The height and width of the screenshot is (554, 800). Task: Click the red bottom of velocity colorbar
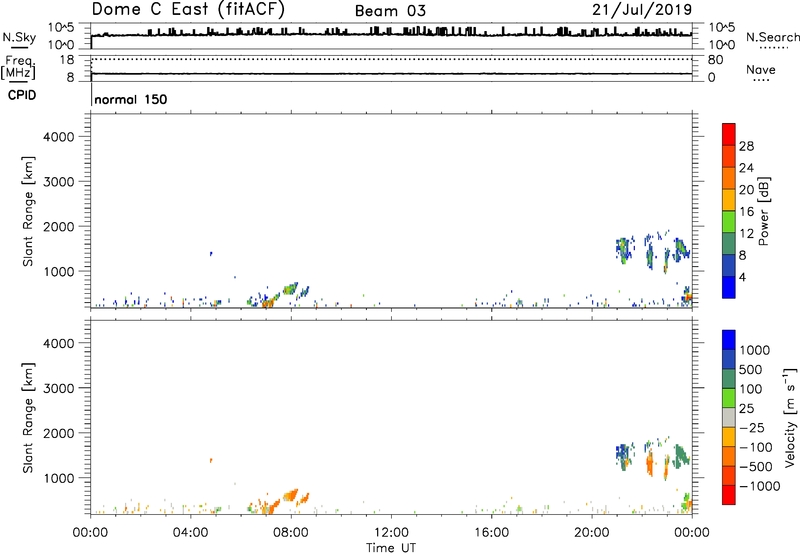[x=729, y=495]
